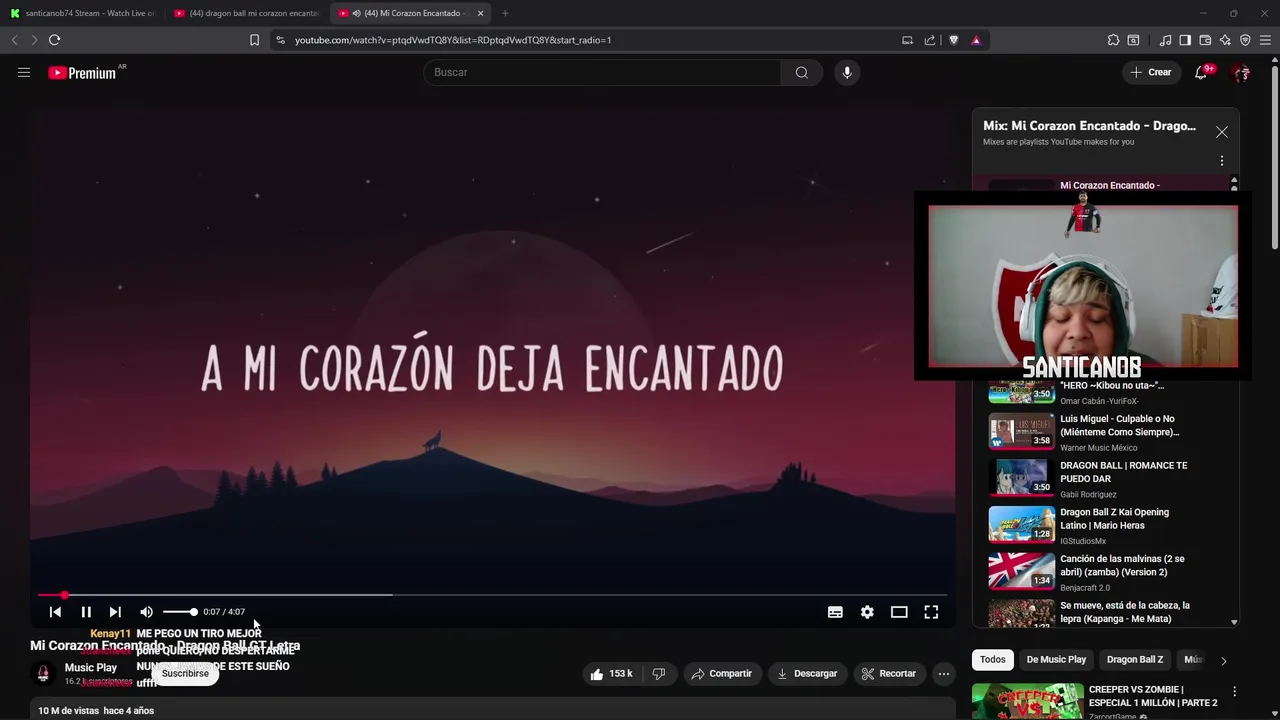Open the music note playlist icon
This screenshot has width=1280, height=720.
pos(1165,40)
